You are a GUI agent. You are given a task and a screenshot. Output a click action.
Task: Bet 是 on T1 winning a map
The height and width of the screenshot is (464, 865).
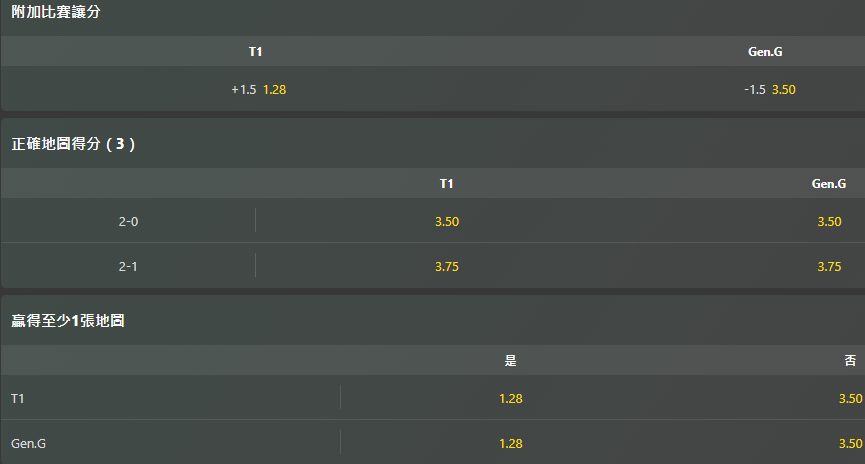511,398
